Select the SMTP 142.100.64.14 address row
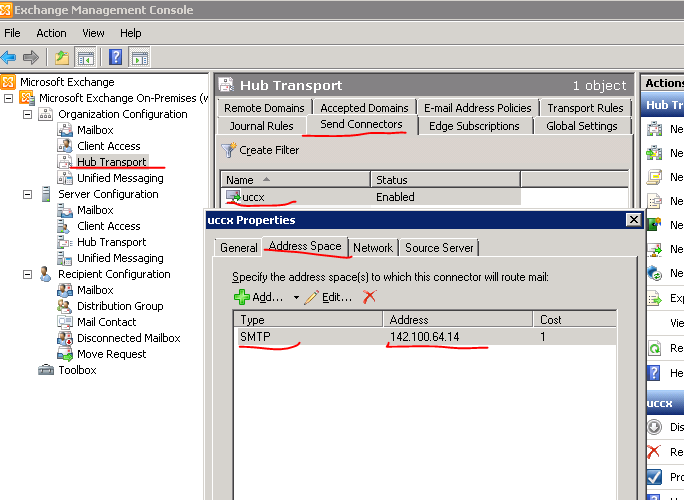This screenshot has width=684, height=500. 425,337
